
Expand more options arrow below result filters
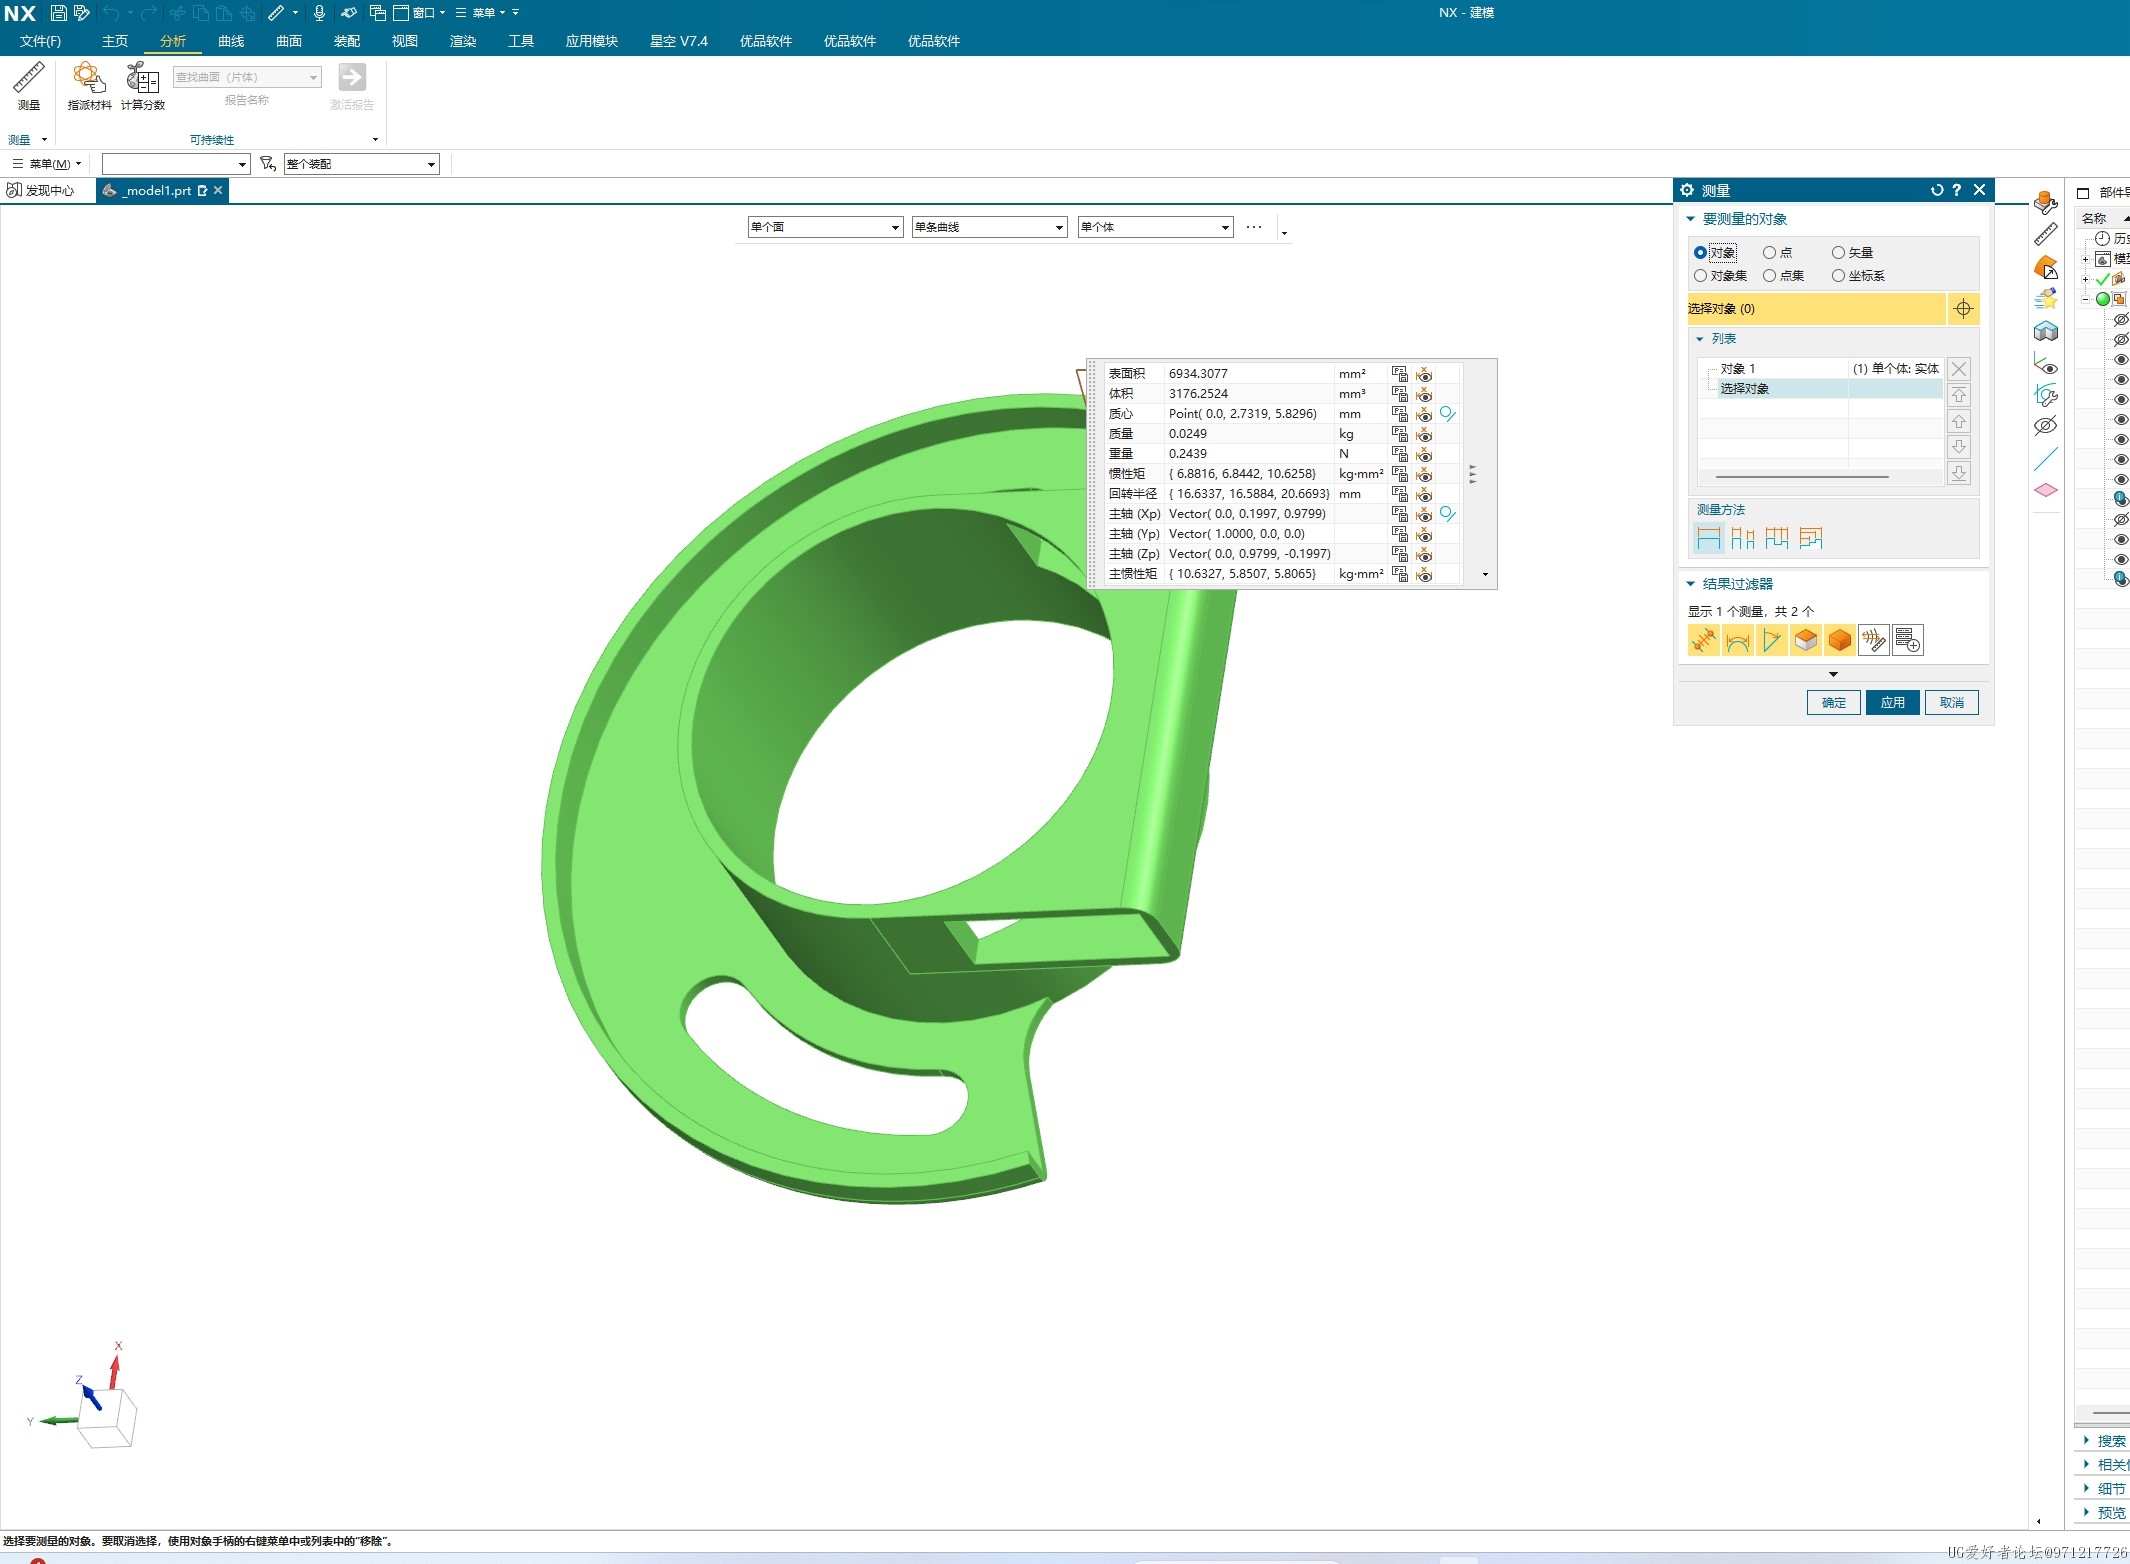[x=1833, y=674]
